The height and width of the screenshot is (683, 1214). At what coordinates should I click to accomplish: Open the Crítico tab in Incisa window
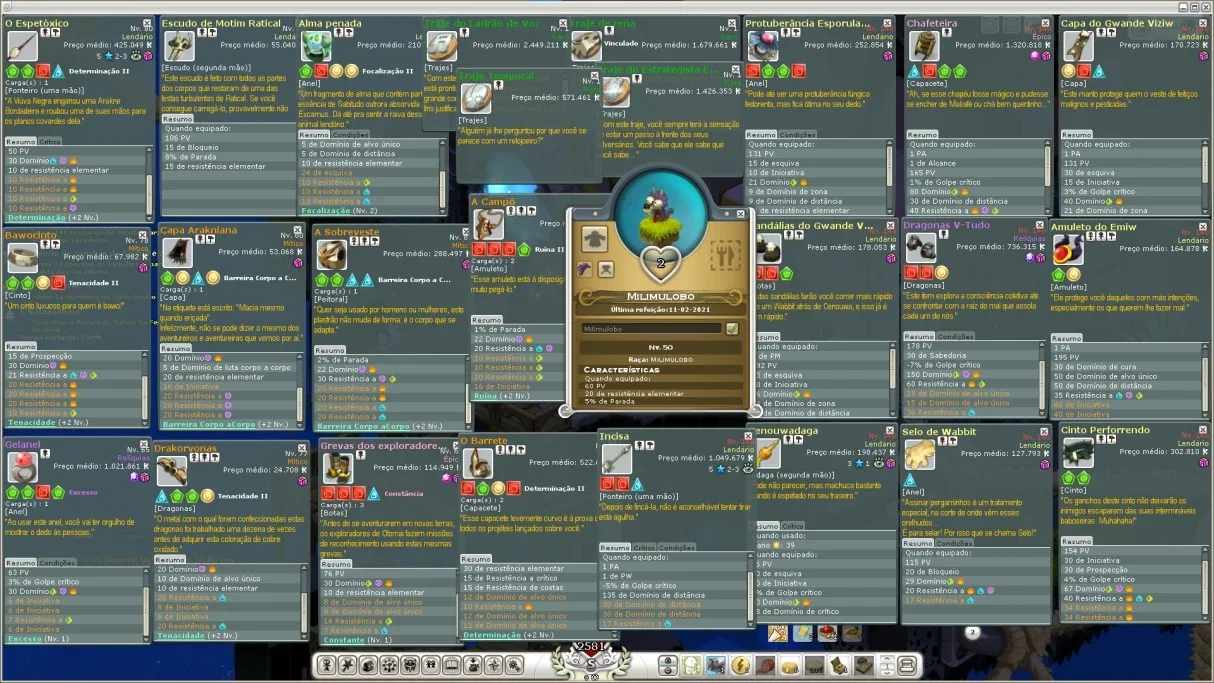point(644,548)
